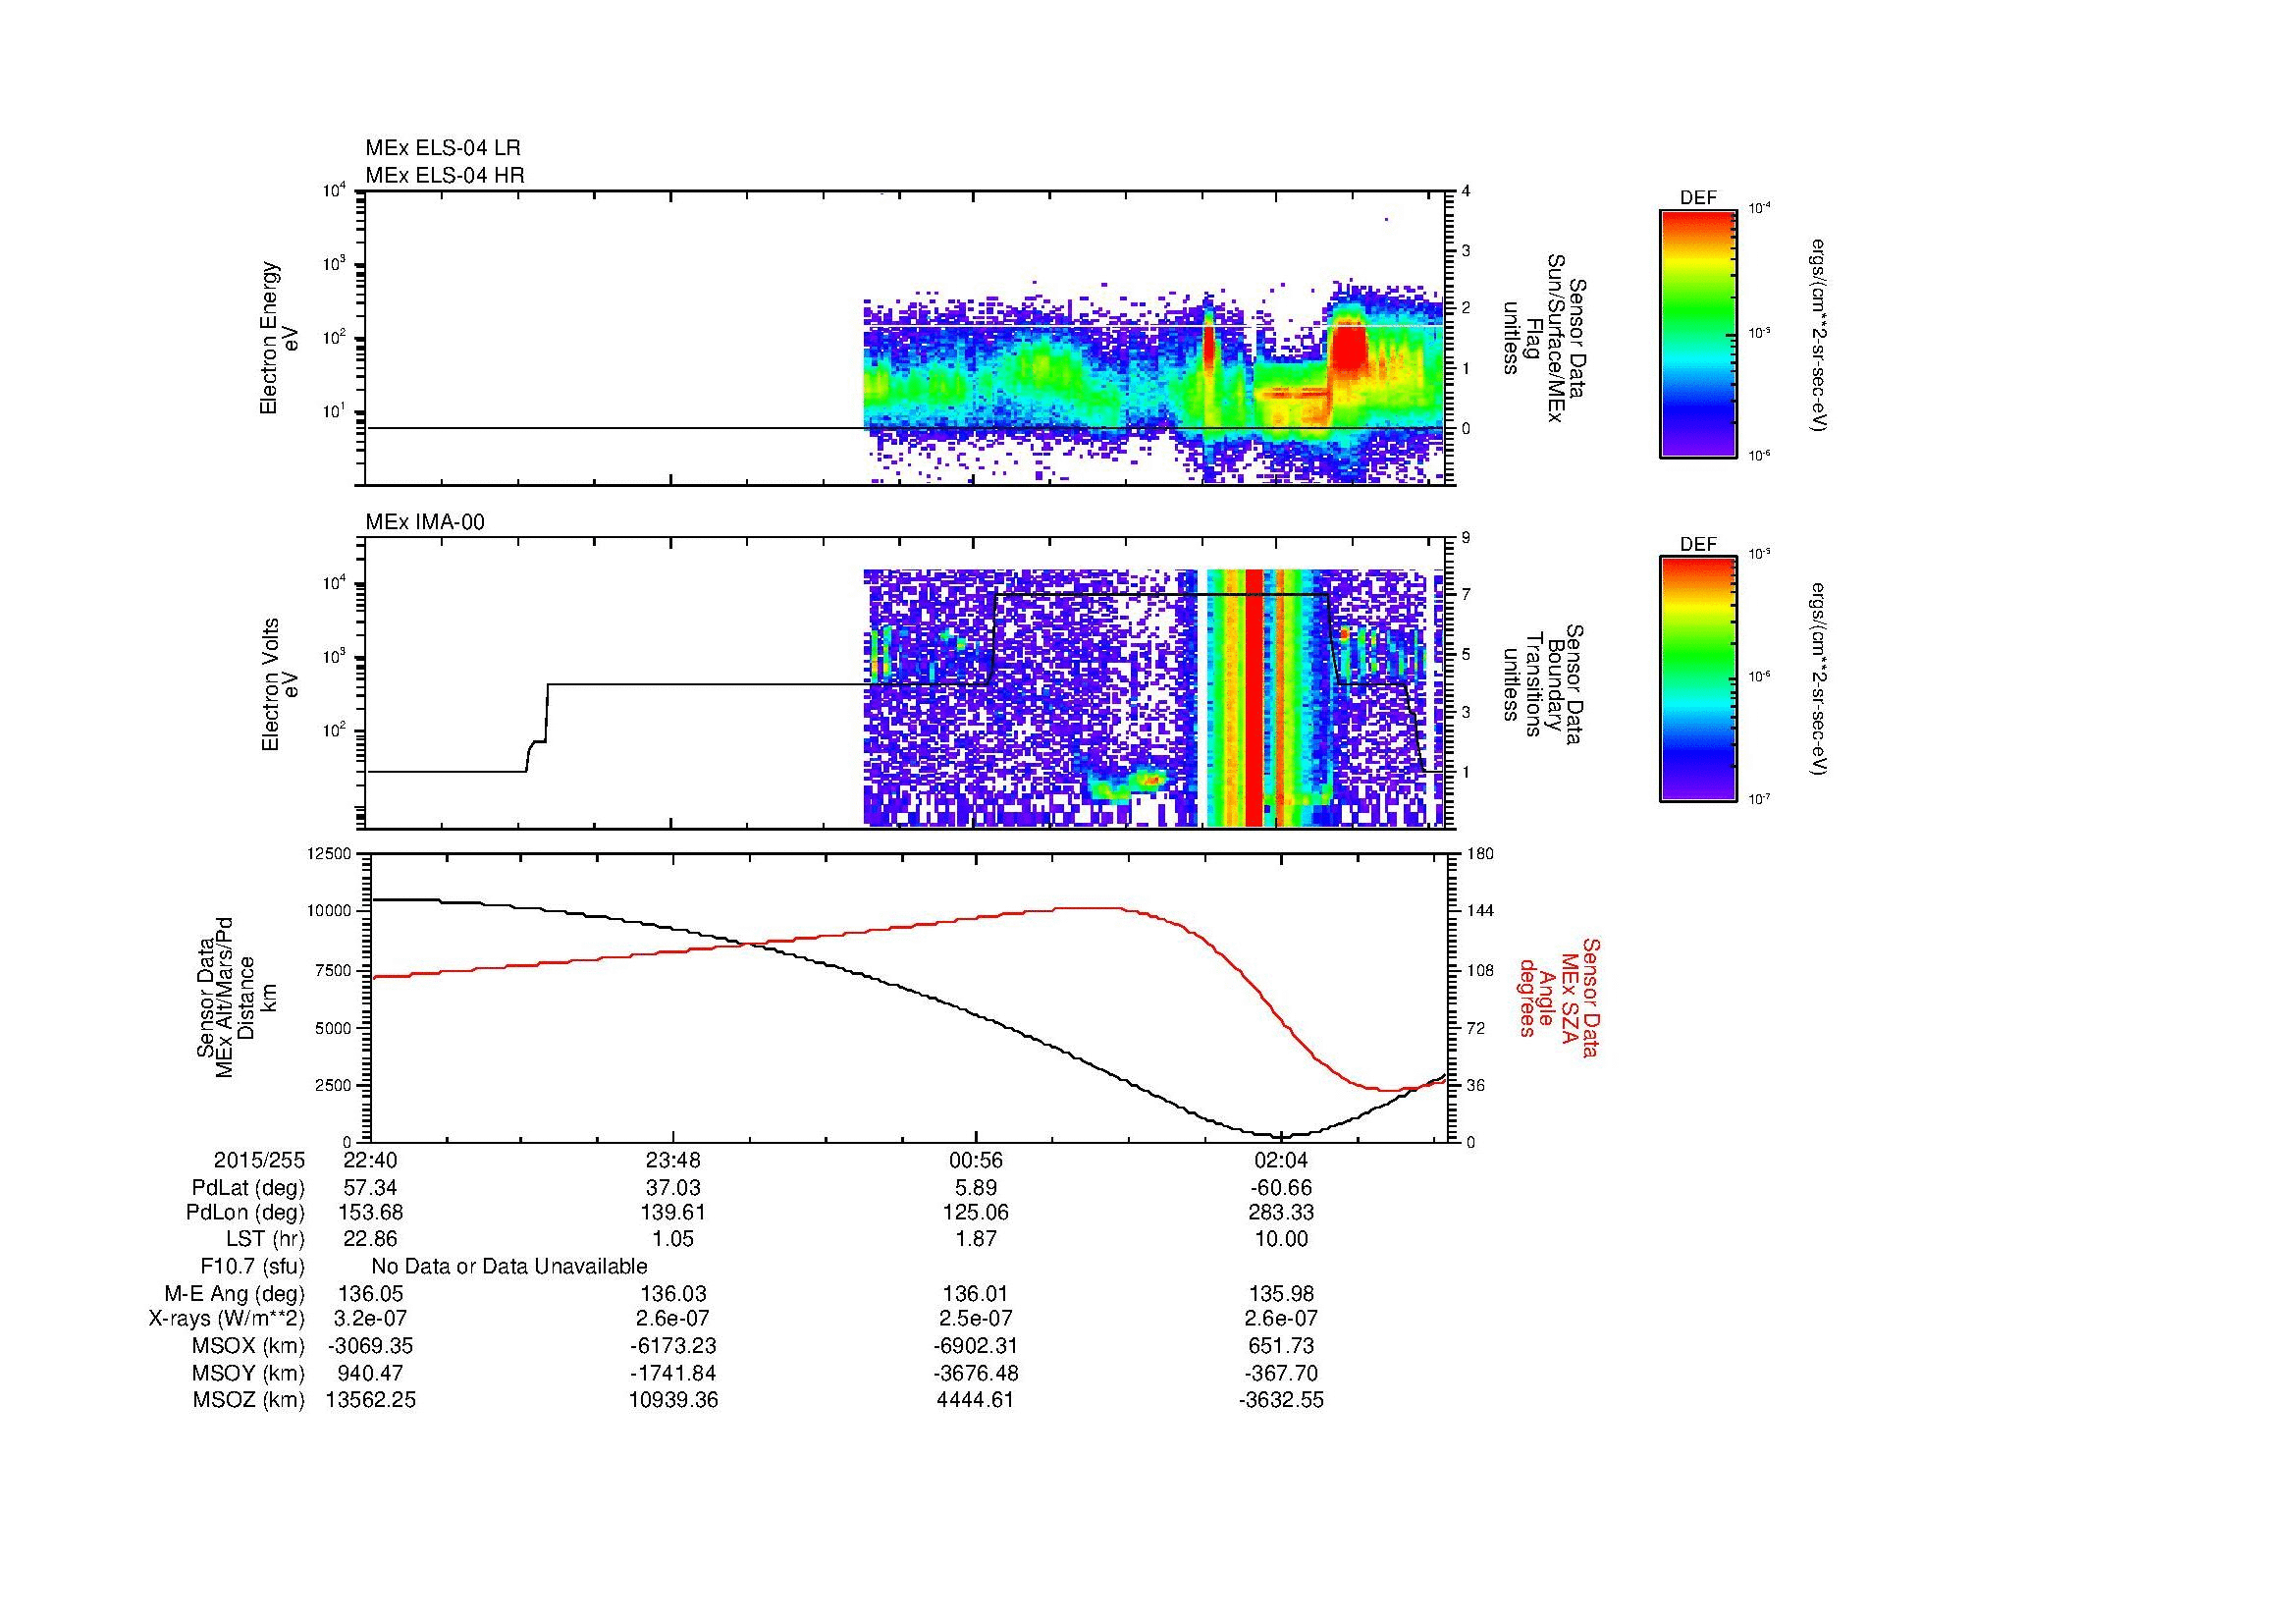Click PdLat value -60.66
This screenshot has width=2296, height=1623.
(1281, 1188)
